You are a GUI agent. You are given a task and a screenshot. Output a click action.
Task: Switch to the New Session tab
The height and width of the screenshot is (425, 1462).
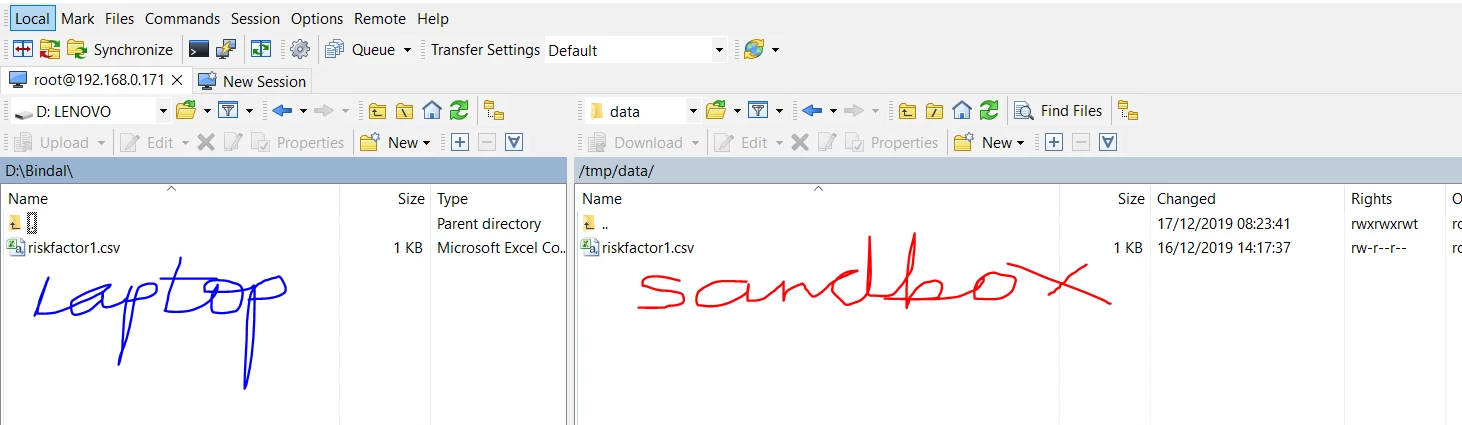pyautogui.click(x=253, y=81)
